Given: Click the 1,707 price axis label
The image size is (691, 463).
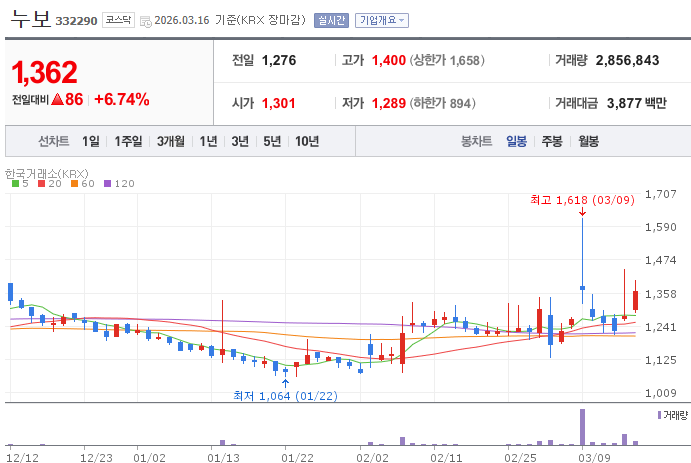Looking at the screenshot, I should click(660, 194).
